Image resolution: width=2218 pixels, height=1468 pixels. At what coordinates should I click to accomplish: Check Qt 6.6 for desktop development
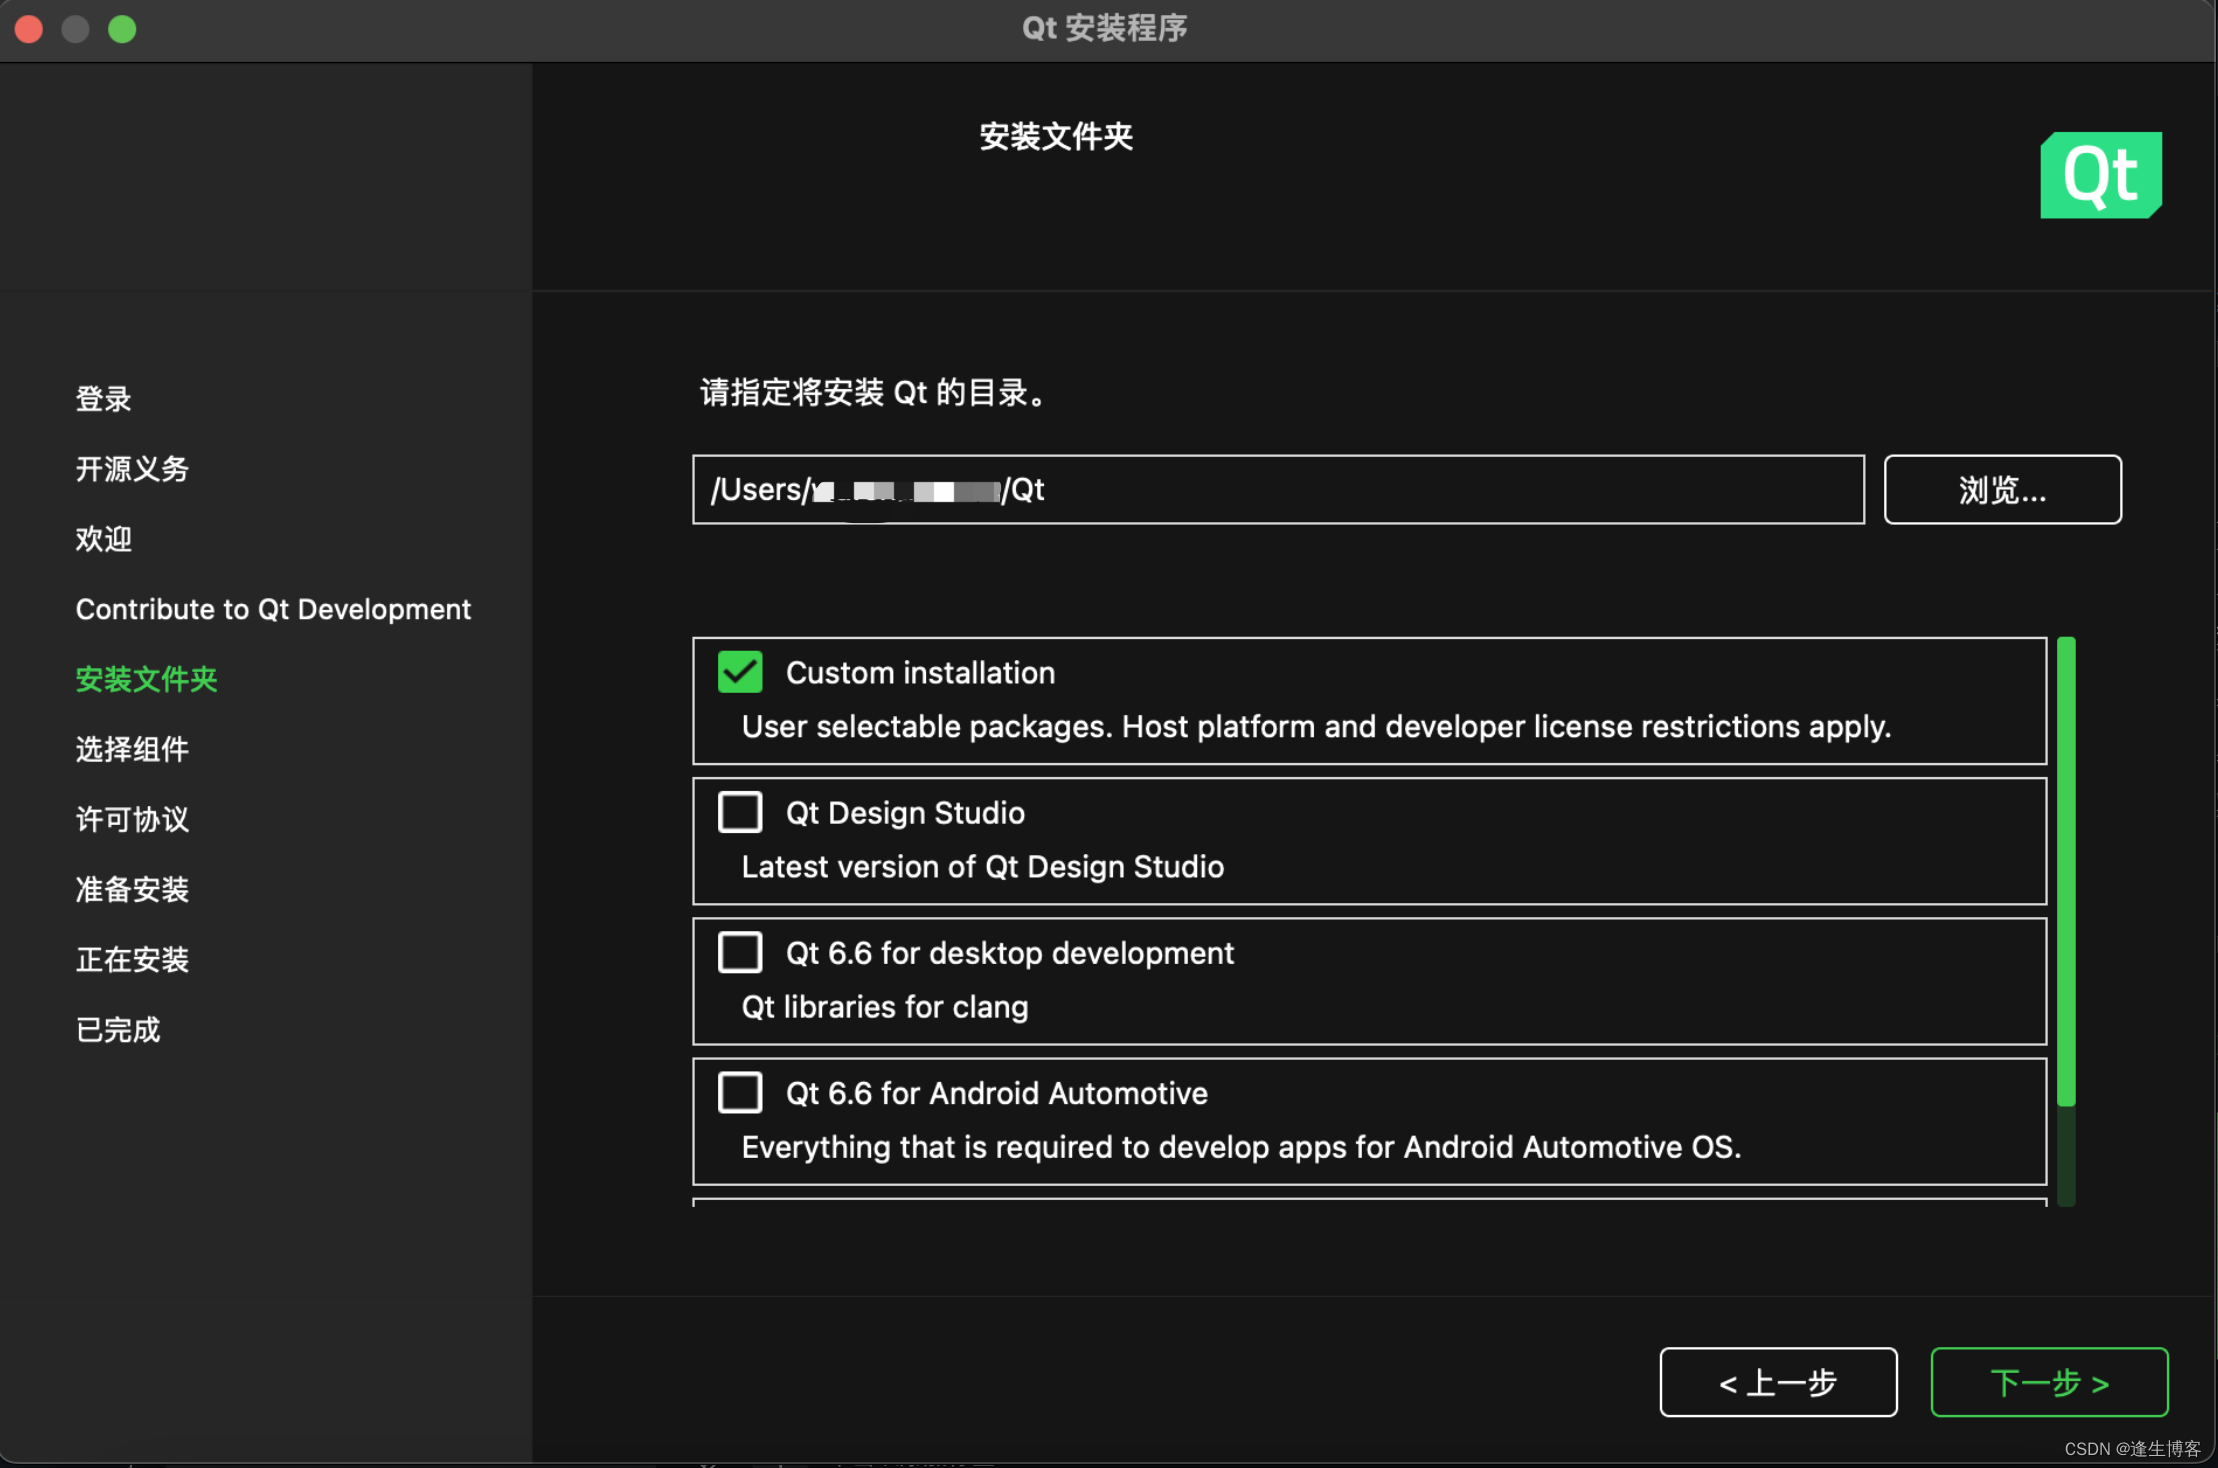740,952
